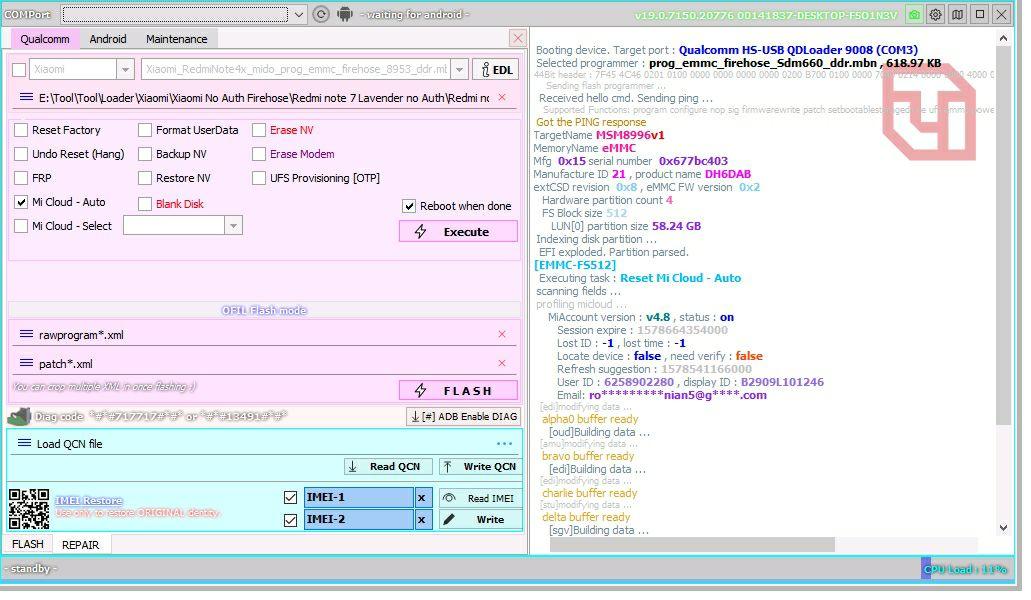Click the EDL button
Screen dimensions: 1031x600
coord(496,70)
